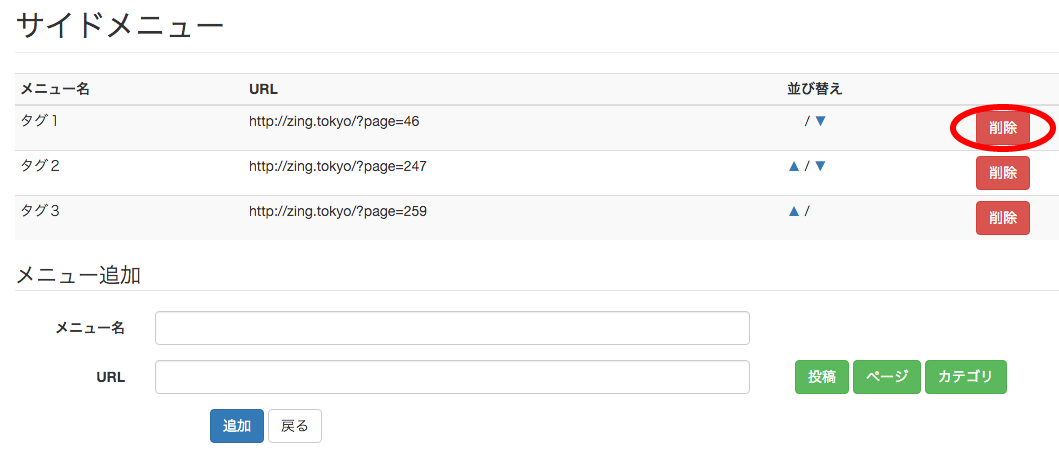Focus the メニュー名 text field

coord(452,328)
